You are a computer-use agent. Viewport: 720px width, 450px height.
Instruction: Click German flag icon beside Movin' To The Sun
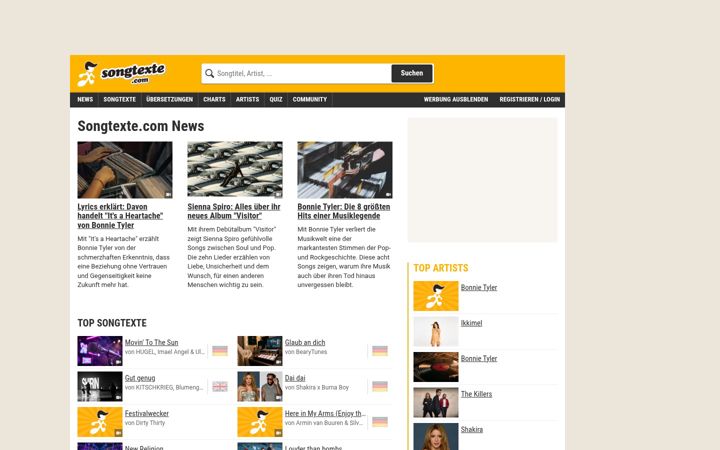(220, 351)
